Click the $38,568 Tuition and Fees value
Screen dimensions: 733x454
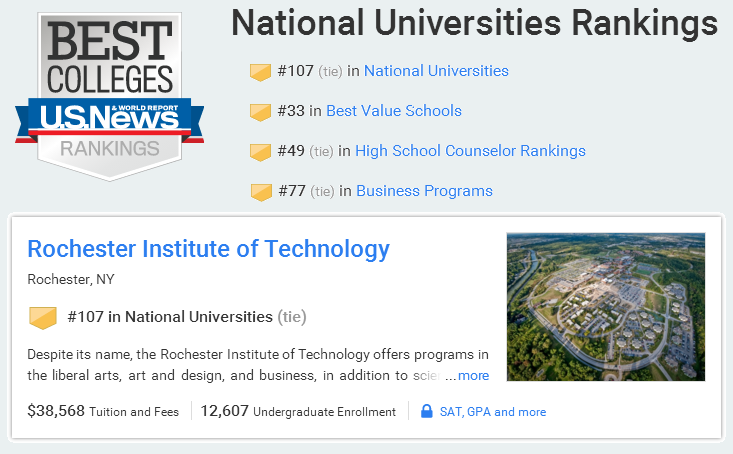[x=103, y=411]
